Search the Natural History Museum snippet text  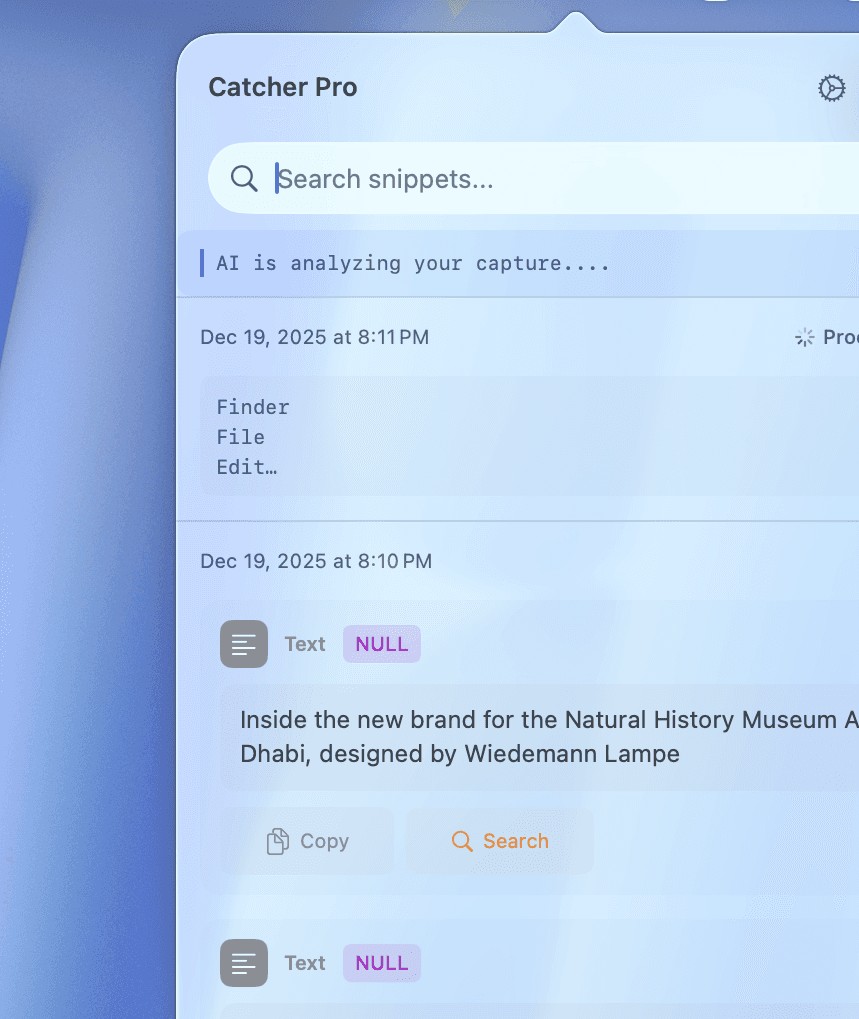pyautogui.click(x=500, y=841)
